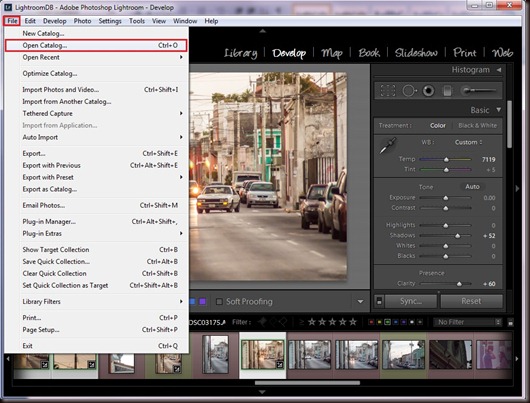Filter by yellow color label

(x=379, y=322)
